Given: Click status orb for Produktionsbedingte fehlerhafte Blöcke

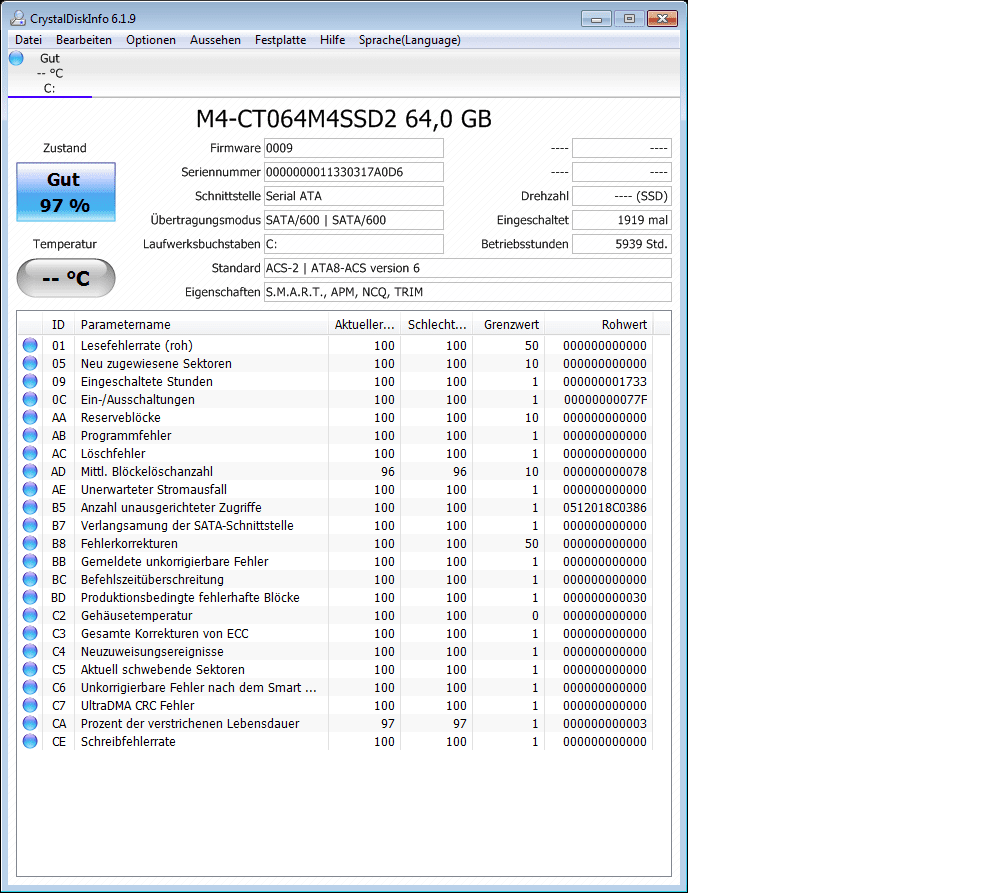Looking at the screenshot, I should tap(30, 597).
